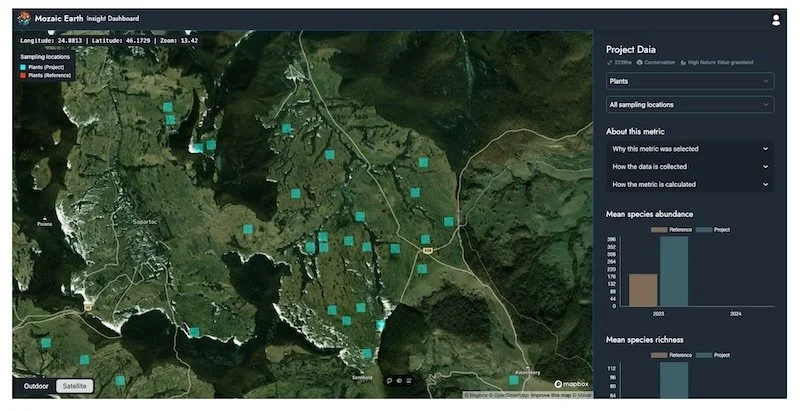Open the All sampling locations dropdown
This screenshot has width=800, height=411.
point(690,105)
